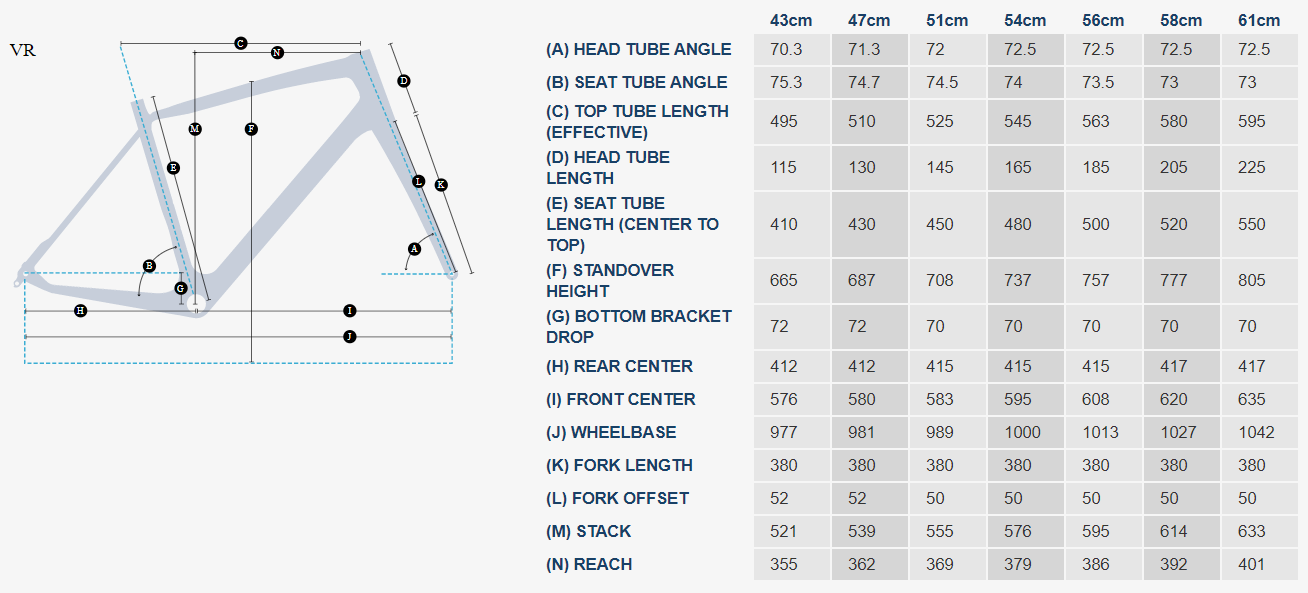Click the (A) HEAD TUBE ANGLE row label
The height and width of the screenshot is (593, 1308).
pos(638,49)
